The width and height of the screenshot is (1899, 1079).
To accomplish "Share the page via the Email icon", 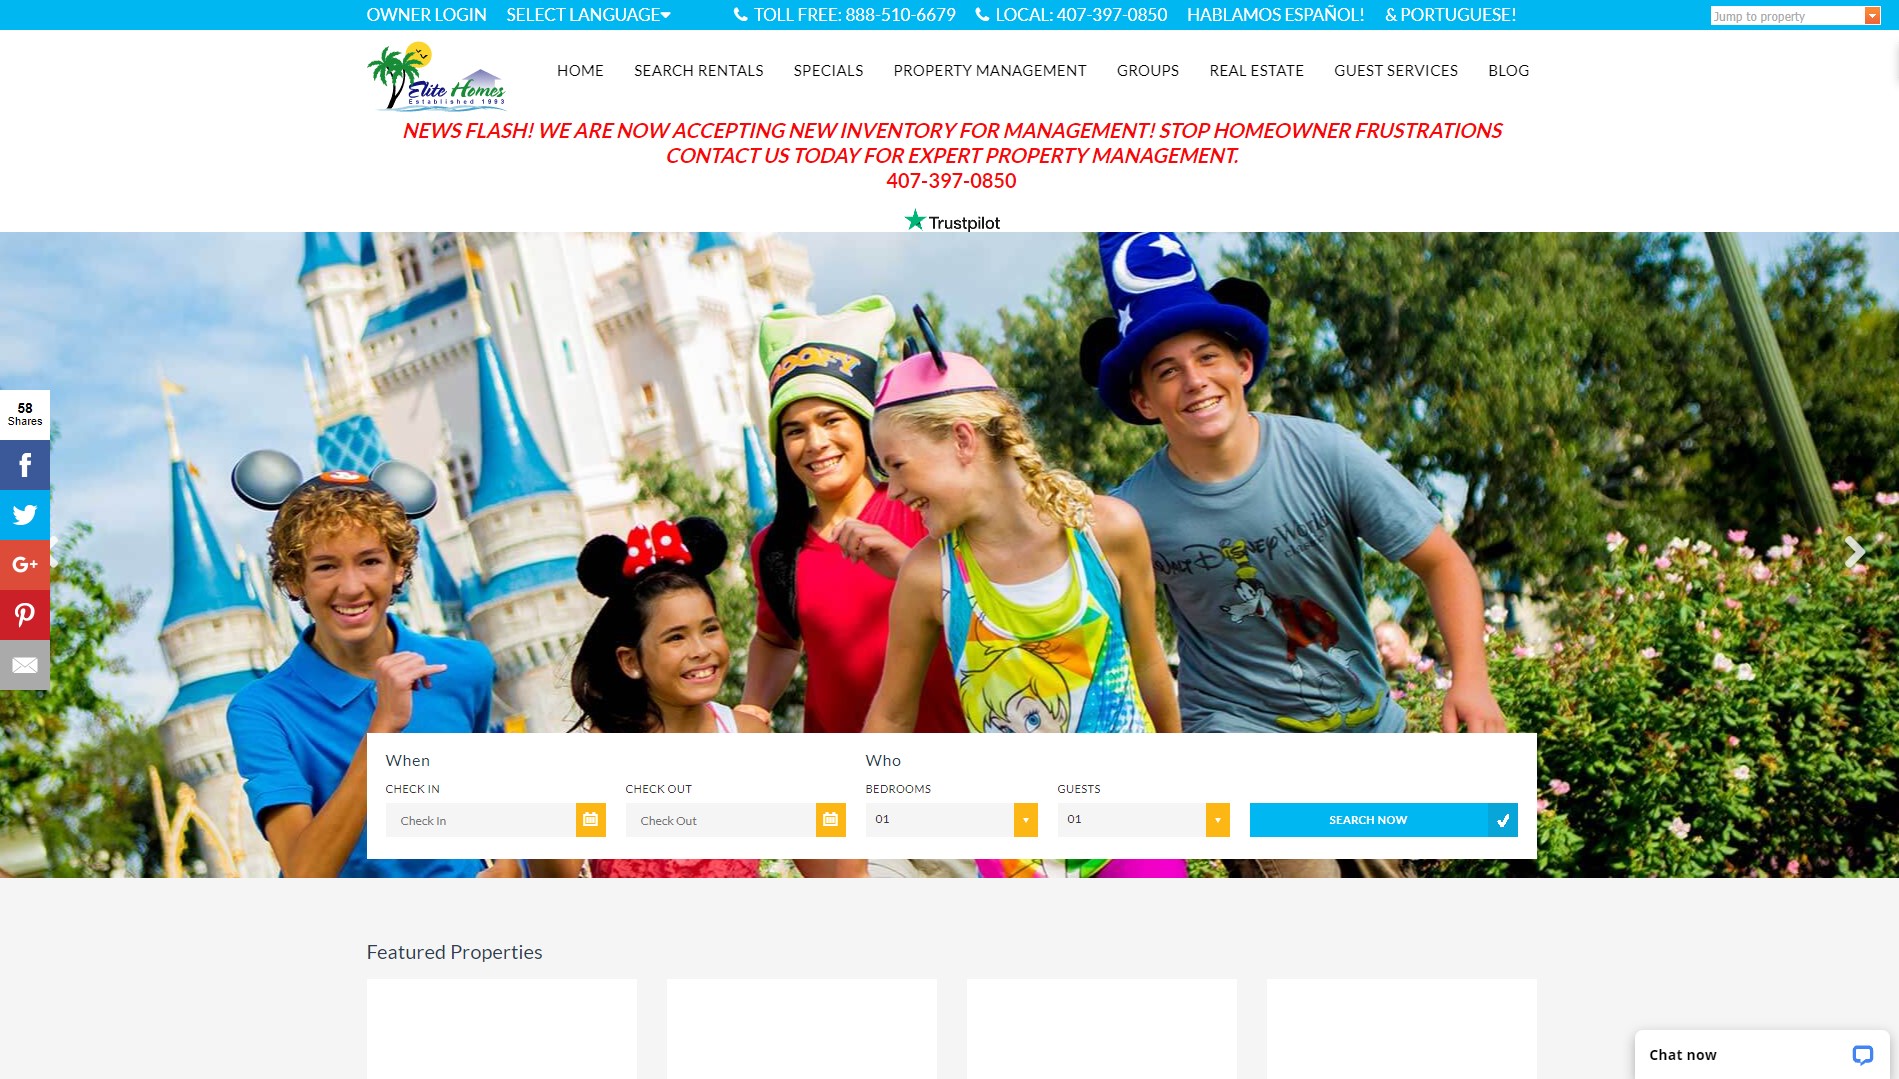I will coord(25,664).
